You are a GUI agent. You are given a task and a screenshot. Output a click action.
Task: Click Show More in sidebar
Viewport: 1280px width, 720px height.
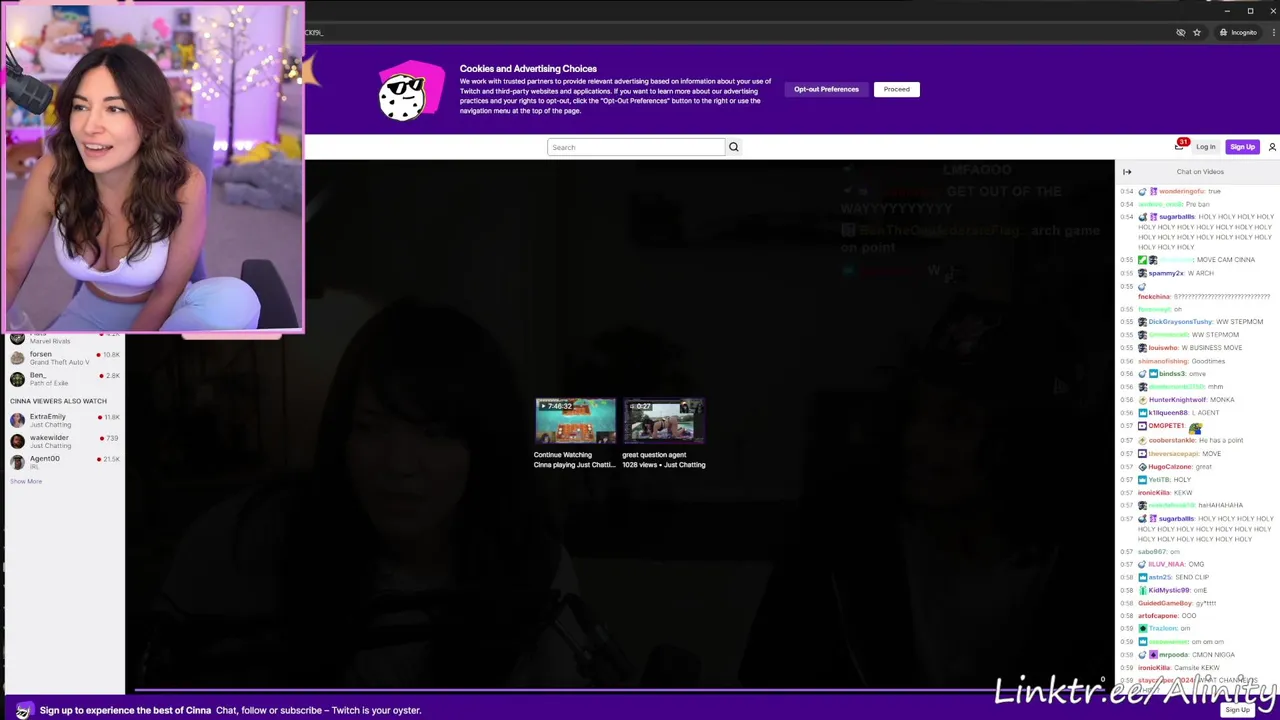click(x=26, y=482)
